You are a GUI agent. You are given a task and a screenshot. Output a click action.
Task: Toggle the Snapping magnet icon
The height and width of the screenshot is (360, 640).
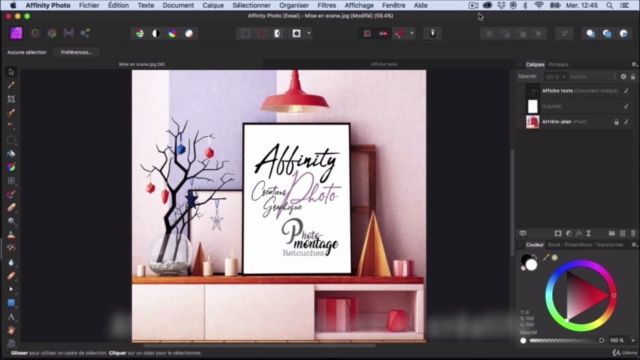click(400, 33)
